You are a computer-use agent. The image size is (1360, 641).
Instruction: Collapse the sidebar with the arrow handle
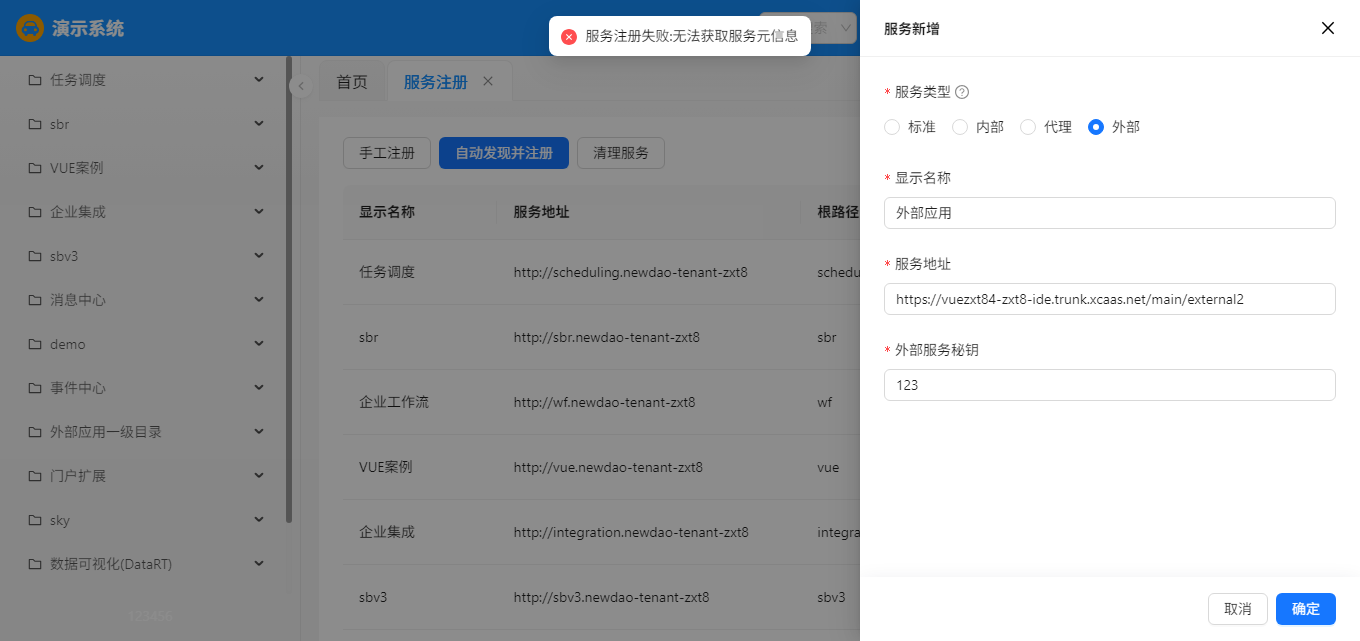[x=300, y=87]
